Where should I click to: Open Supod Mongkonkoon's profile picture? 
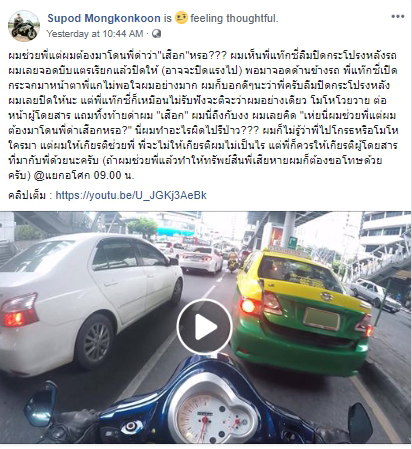coord(24,26)
